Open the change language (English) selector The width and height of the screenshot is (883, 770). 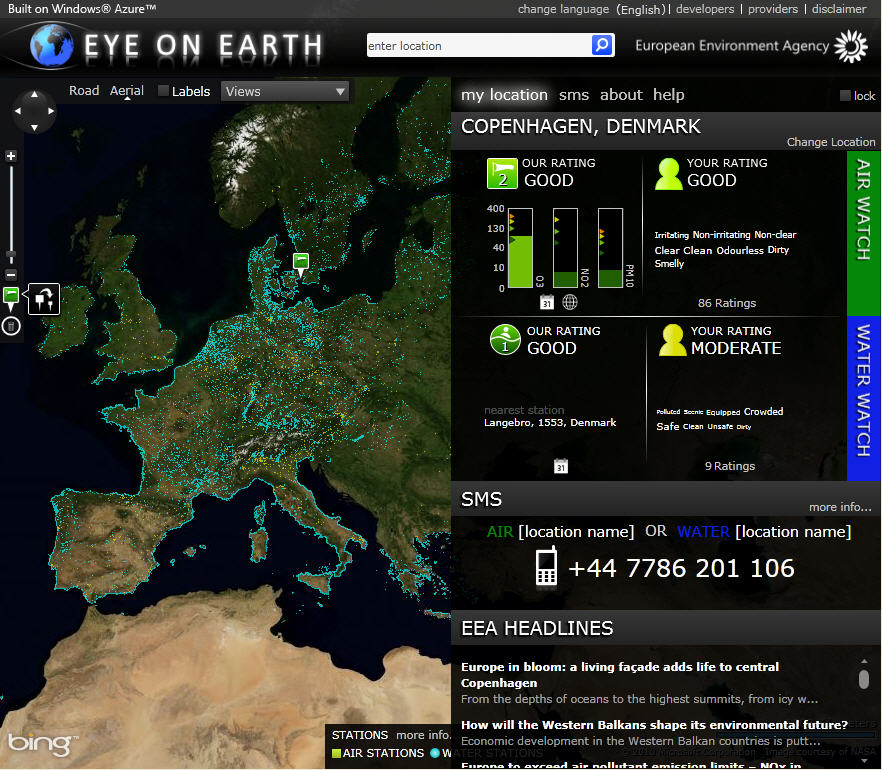point(591,9)
